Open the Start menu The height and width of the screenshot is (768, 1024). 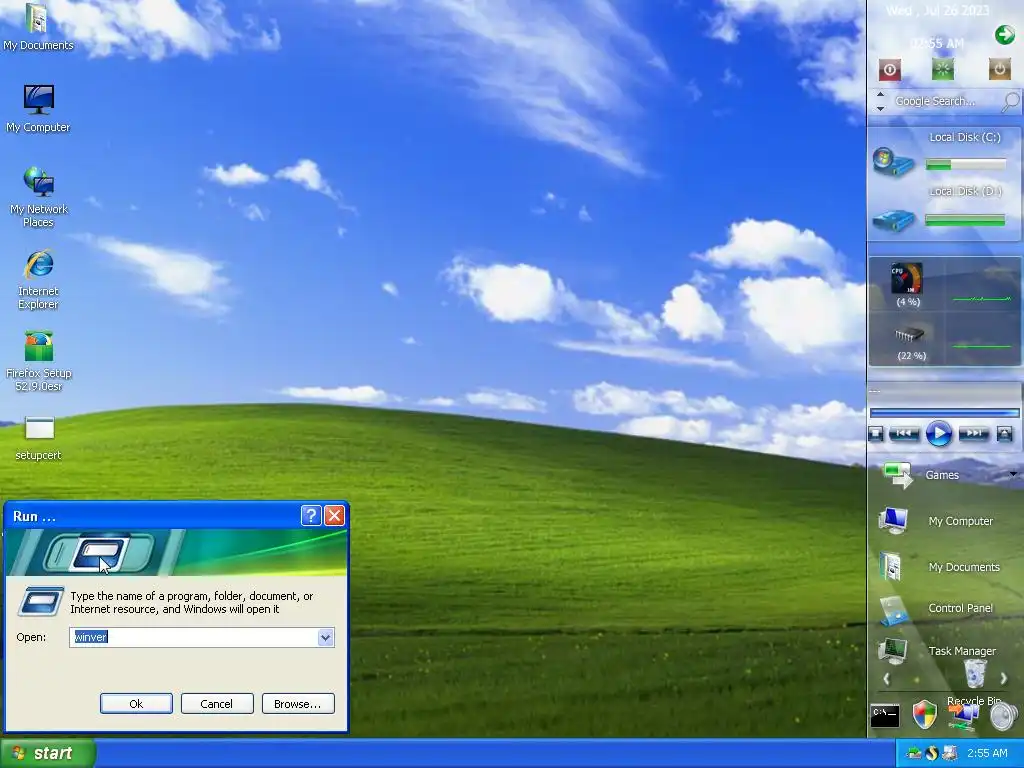pos(48,754)
